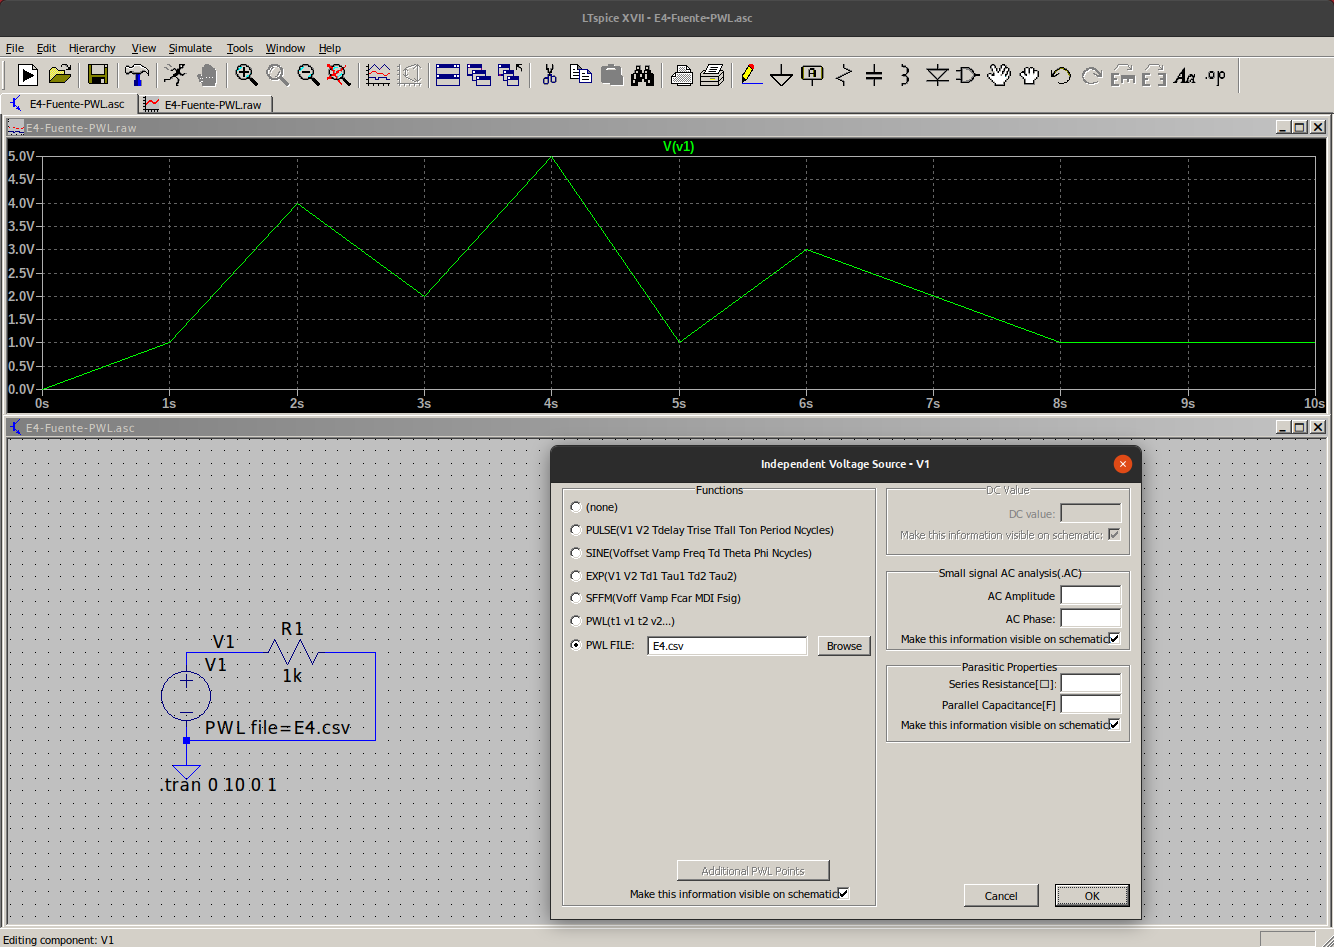Image resolution: width=1334 pixels, height=947 pixels.
Task: Click the AC Amplitude input field
Action: [1091, 596]
